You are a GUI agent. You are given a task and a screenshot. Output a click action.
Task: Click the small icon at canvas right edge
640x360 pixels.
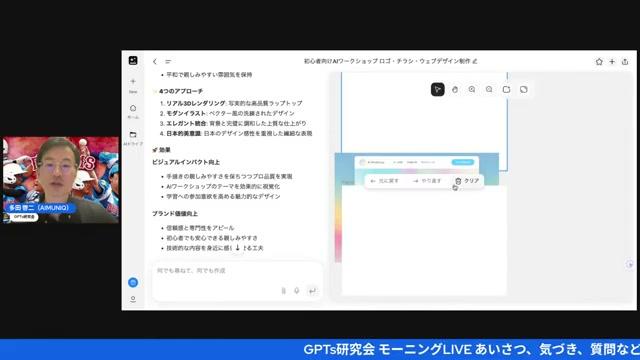click(x=629, y=264)
